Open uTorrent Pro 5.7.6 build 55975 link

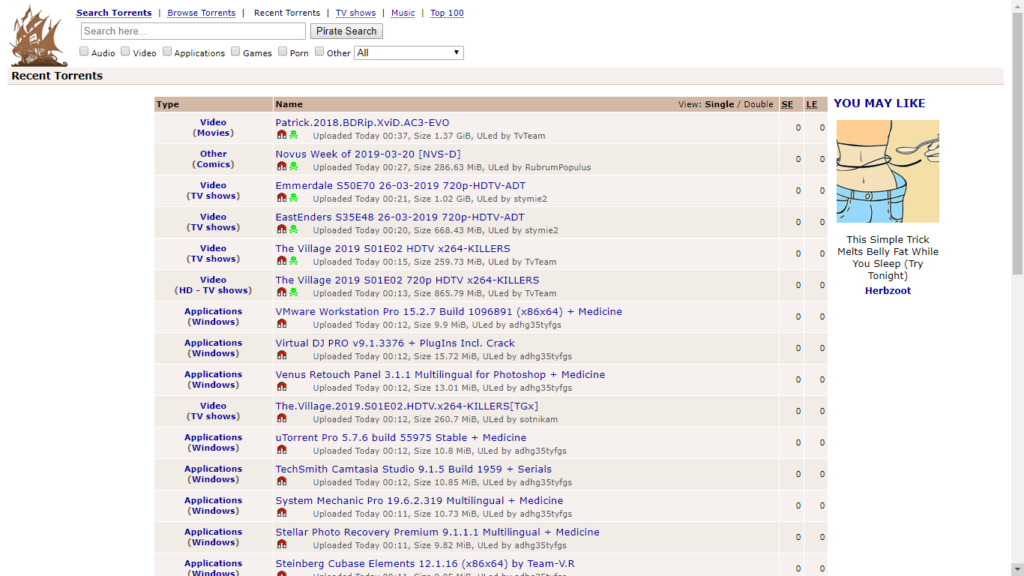click(x=401, y=438)
